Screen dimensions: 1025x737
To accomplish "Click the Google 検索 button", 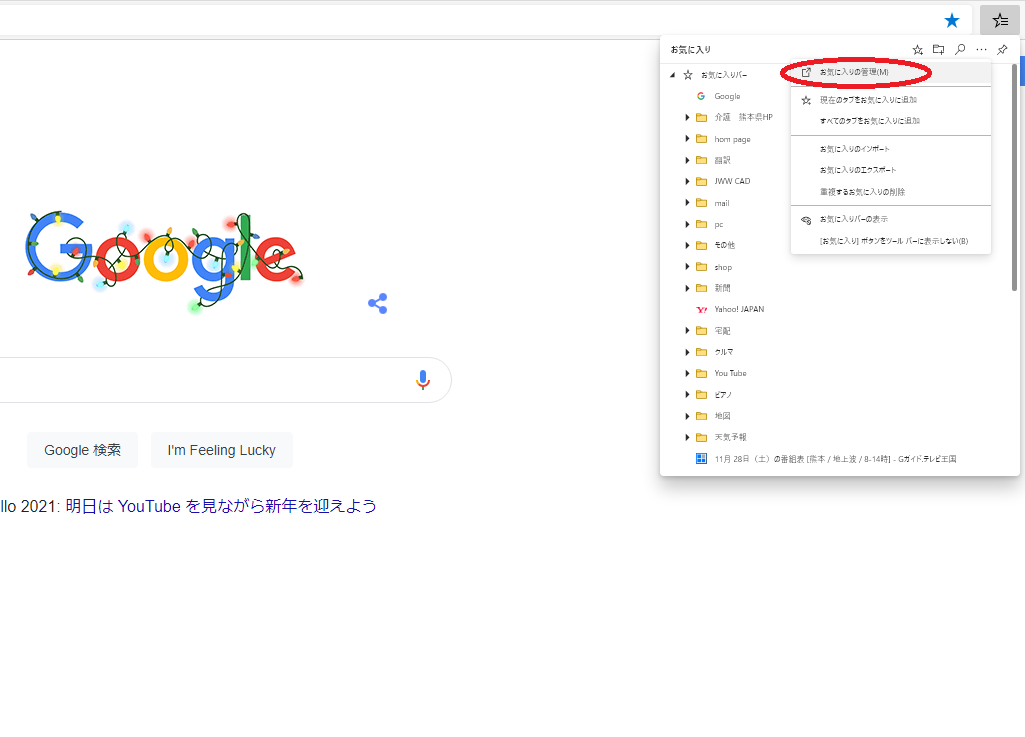I will coord(83,450).
